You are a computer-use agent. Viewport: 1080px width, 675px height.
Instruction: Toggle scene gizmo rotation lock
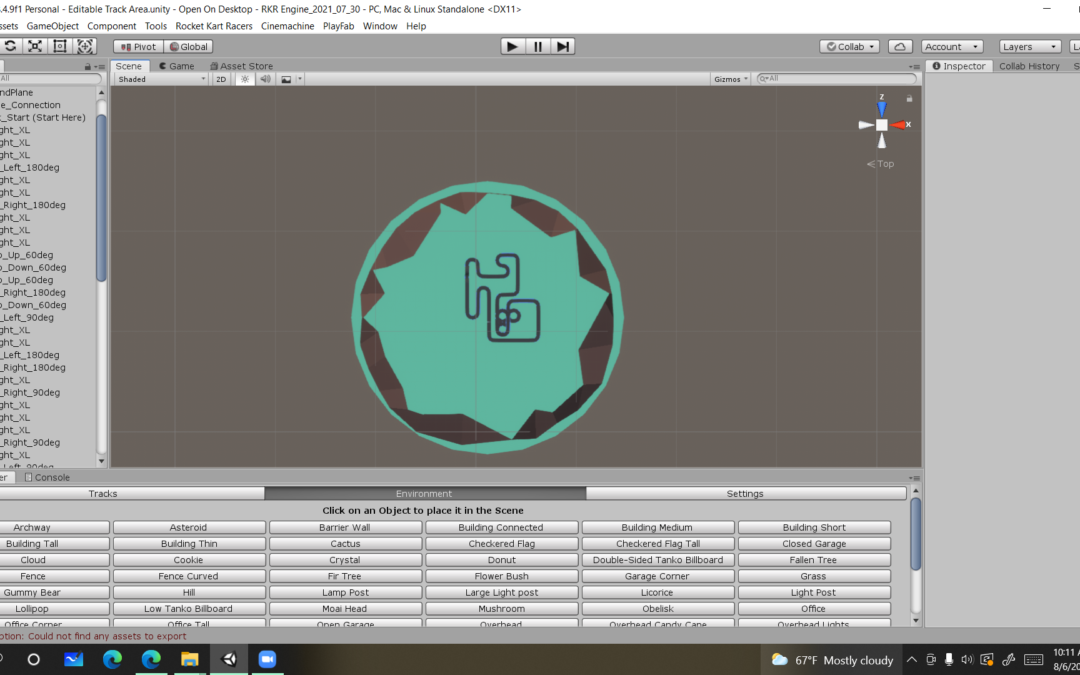(x=909, y=98)
